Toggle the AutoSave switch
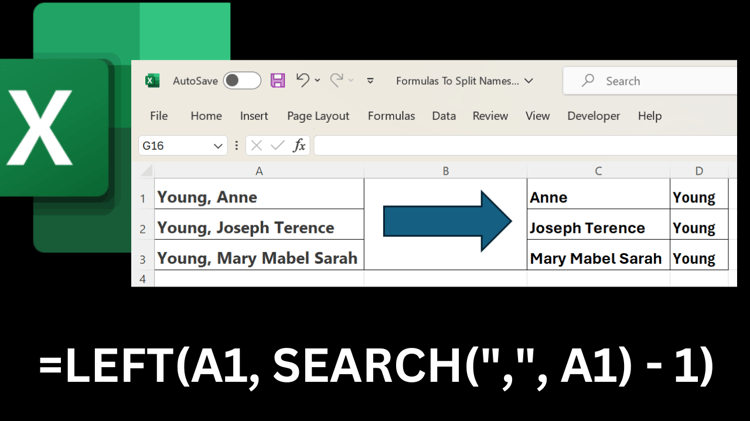Screen dimensions: 750x421 coord(242,80)
